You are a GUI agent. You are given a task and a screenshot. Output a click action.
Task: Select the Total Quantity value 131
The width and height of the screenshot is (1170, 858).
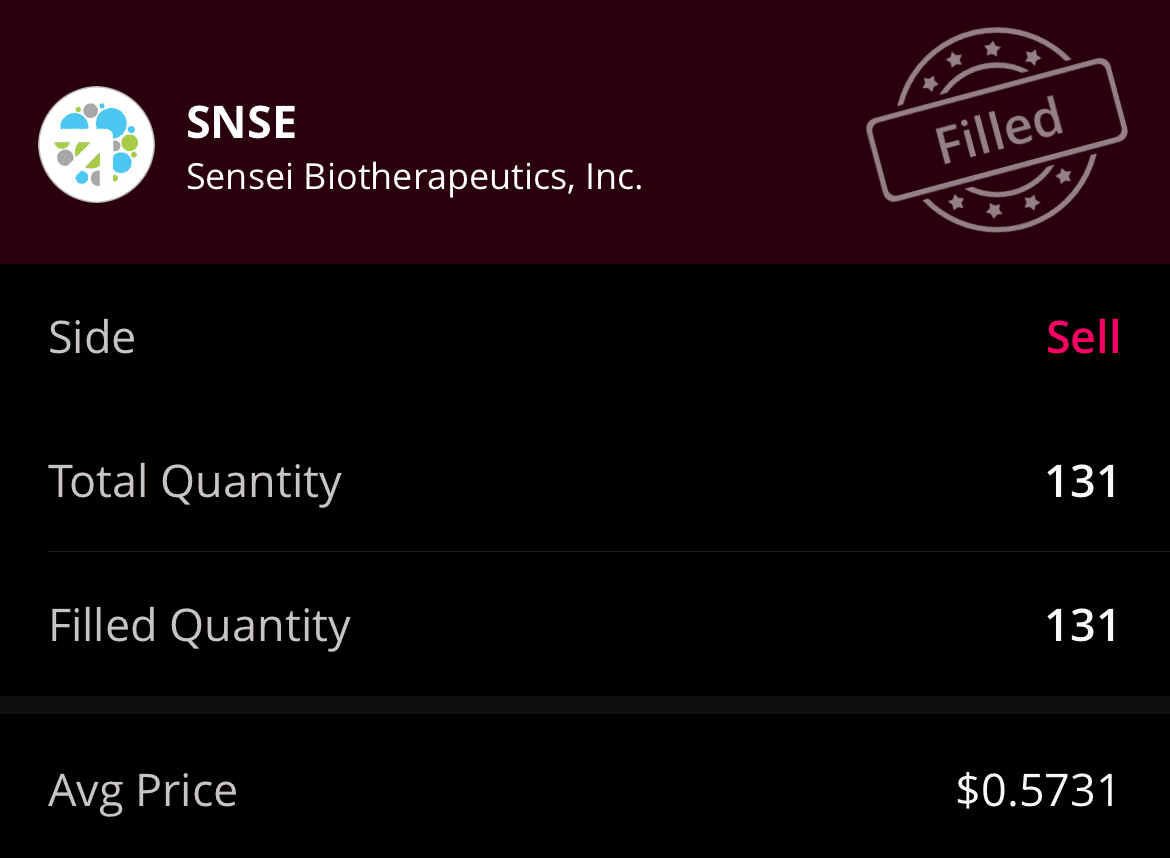1081,482
